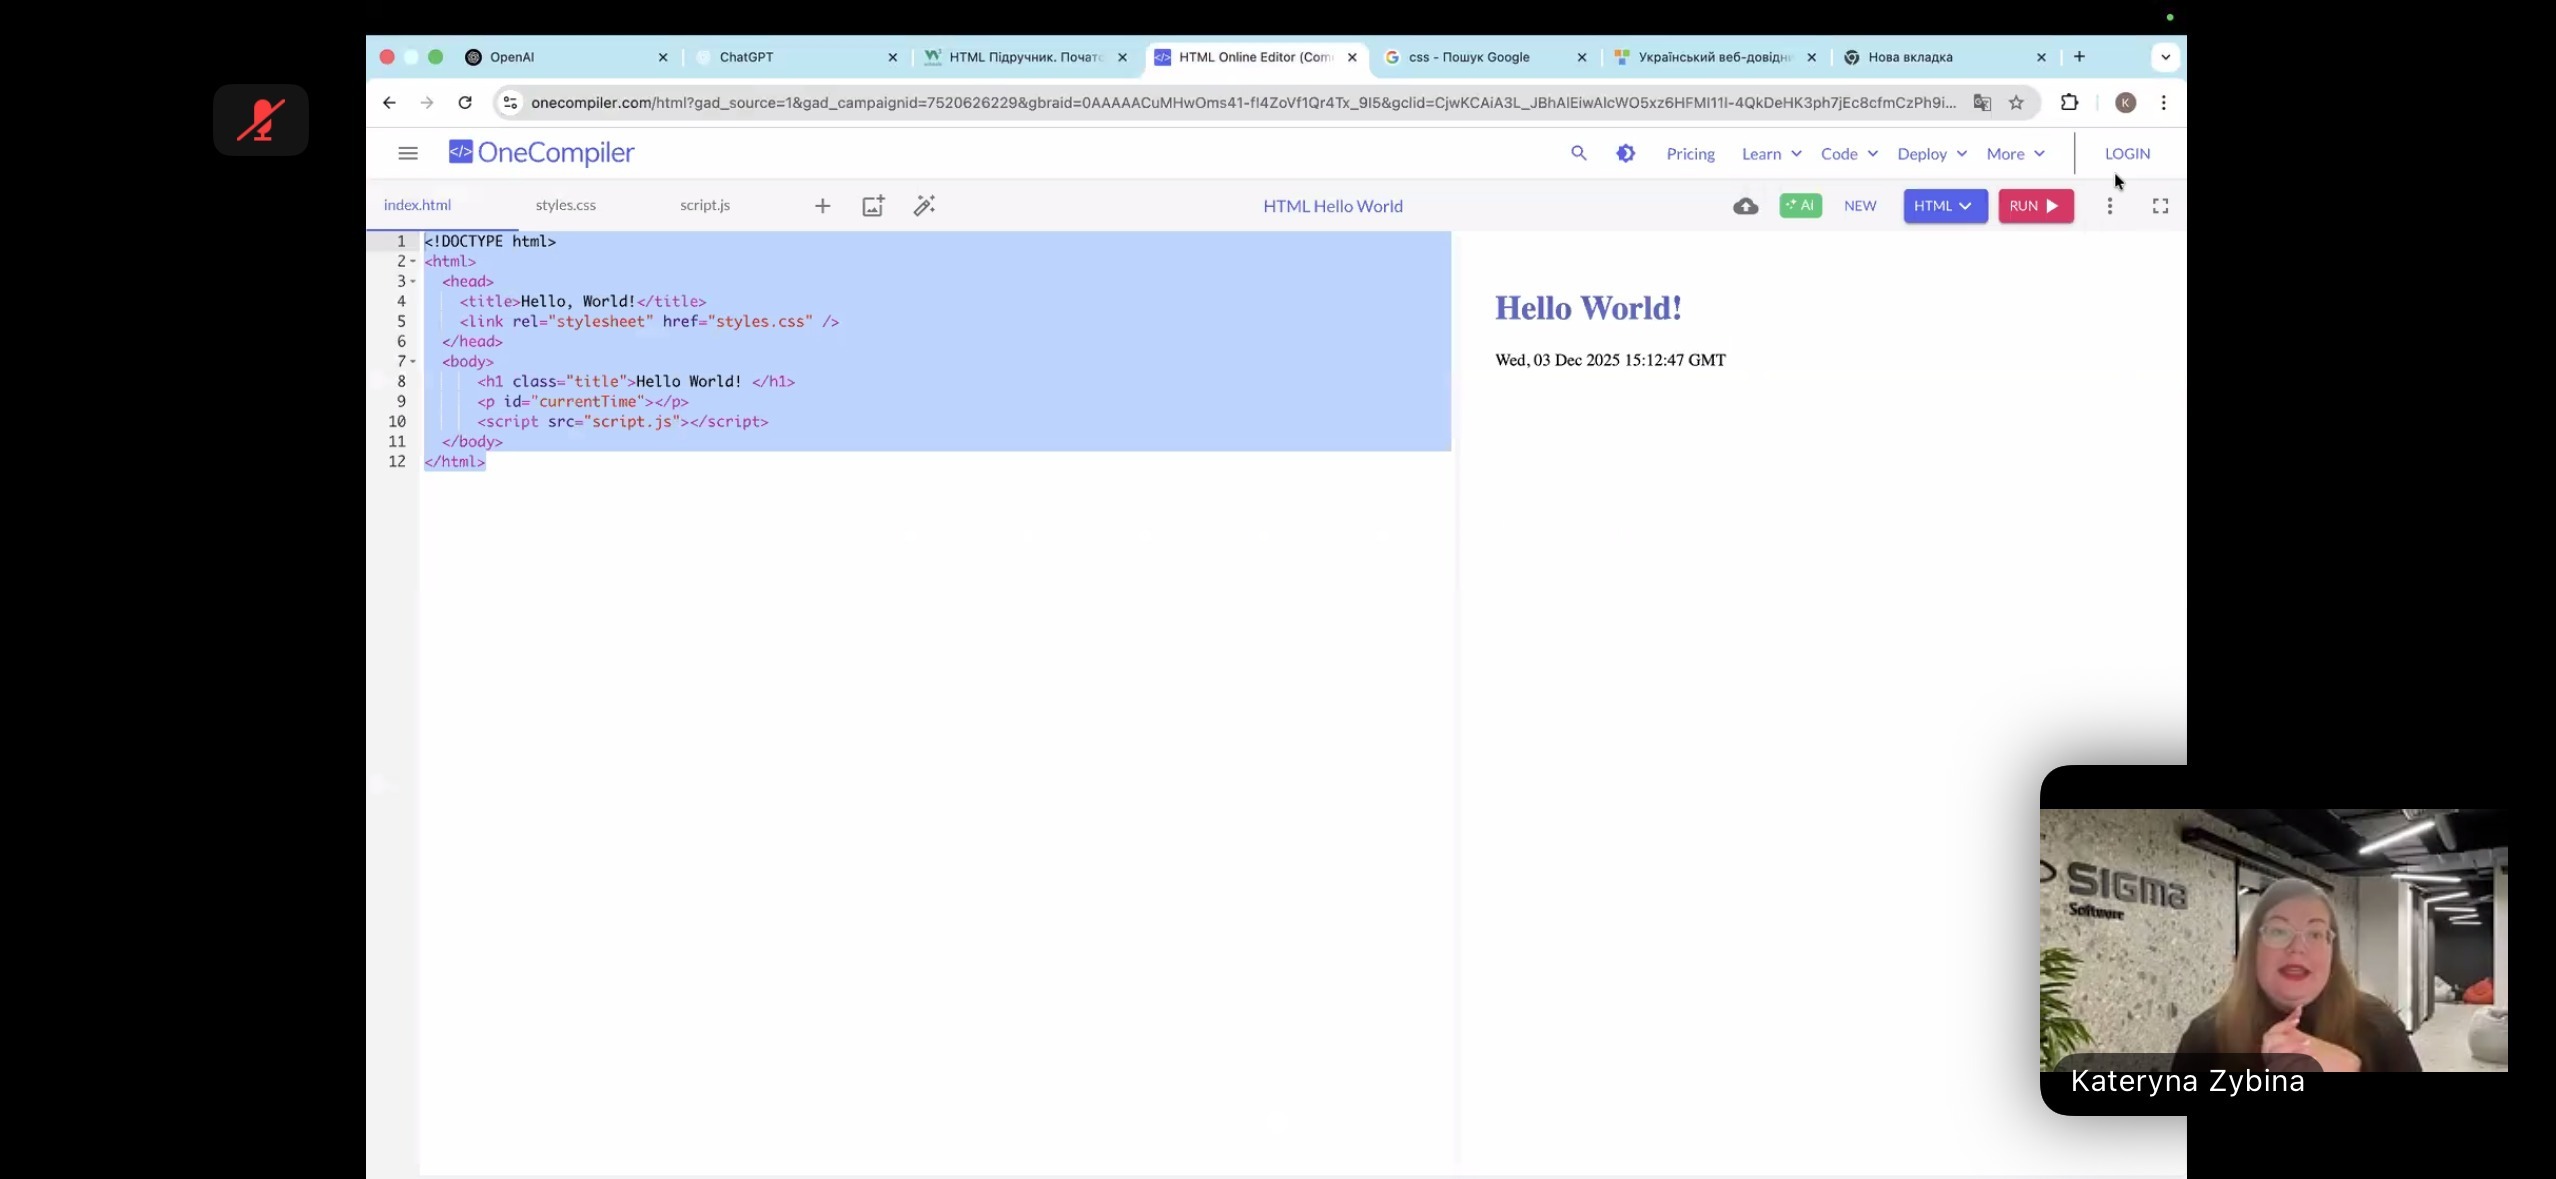Open the editor three-dots options menu
This screenshot has width=2556, height=1179.
pyautogui.click(x=2109, y=206)
